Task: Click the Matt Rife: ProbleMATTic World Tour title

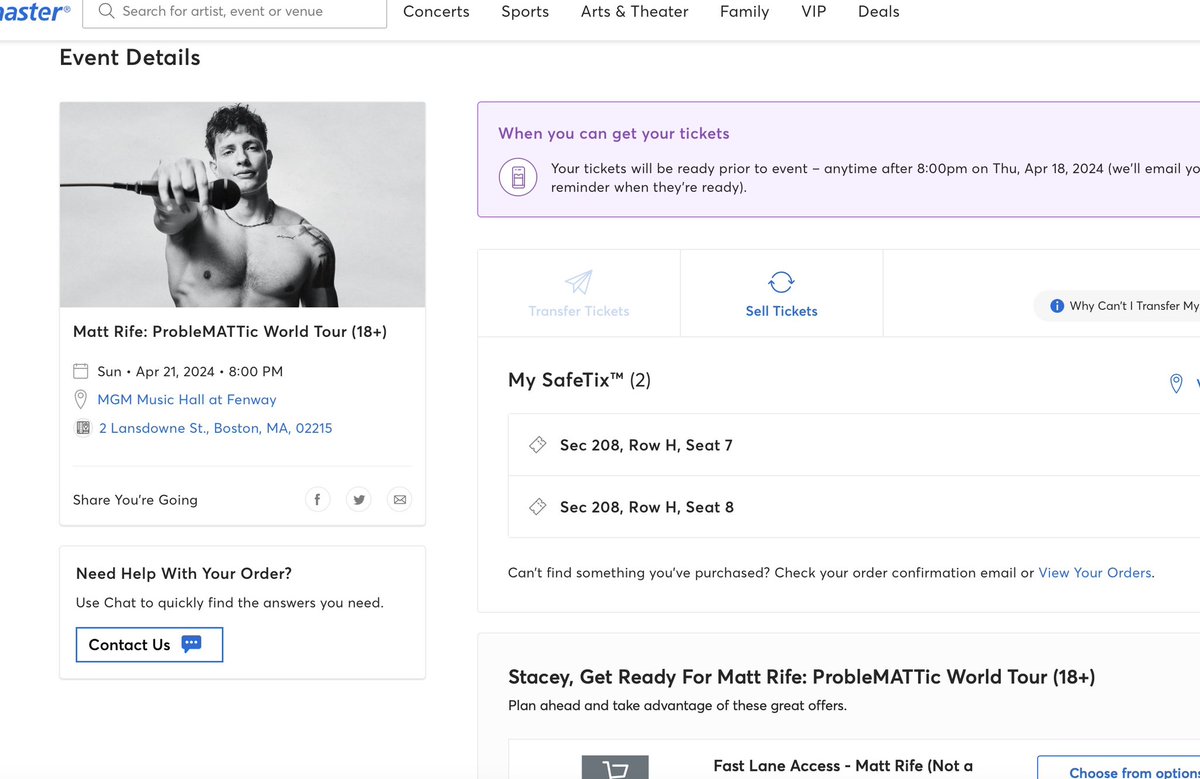Action: [230, 331]
